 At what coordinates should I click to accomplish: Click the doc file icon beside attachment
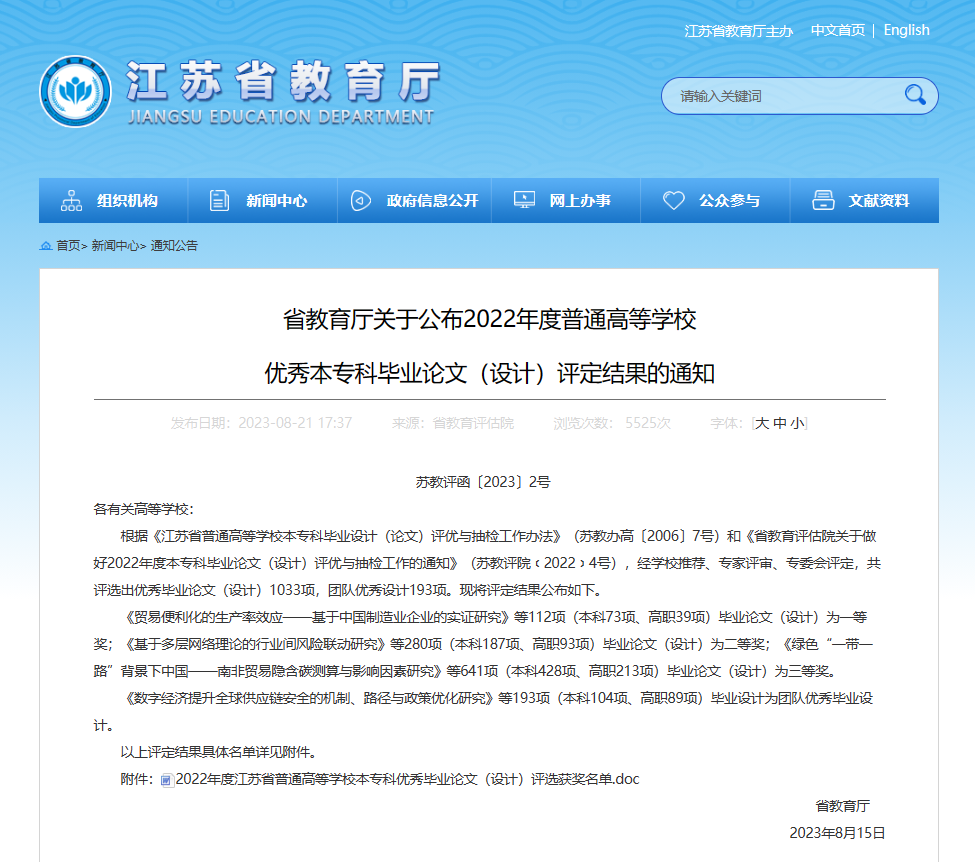167,780
